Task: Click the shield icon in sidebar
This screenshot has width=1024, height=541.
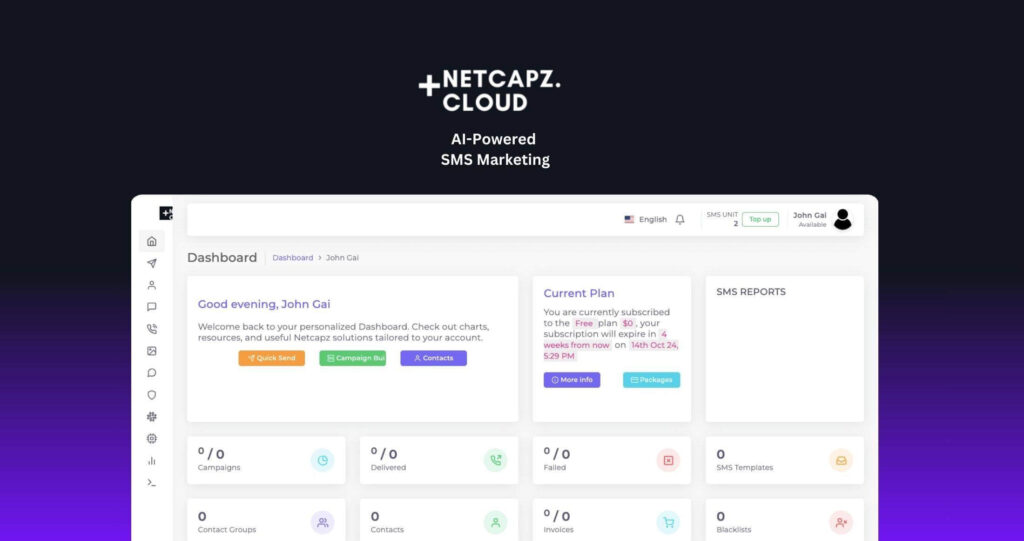Action: click(152, 395)
